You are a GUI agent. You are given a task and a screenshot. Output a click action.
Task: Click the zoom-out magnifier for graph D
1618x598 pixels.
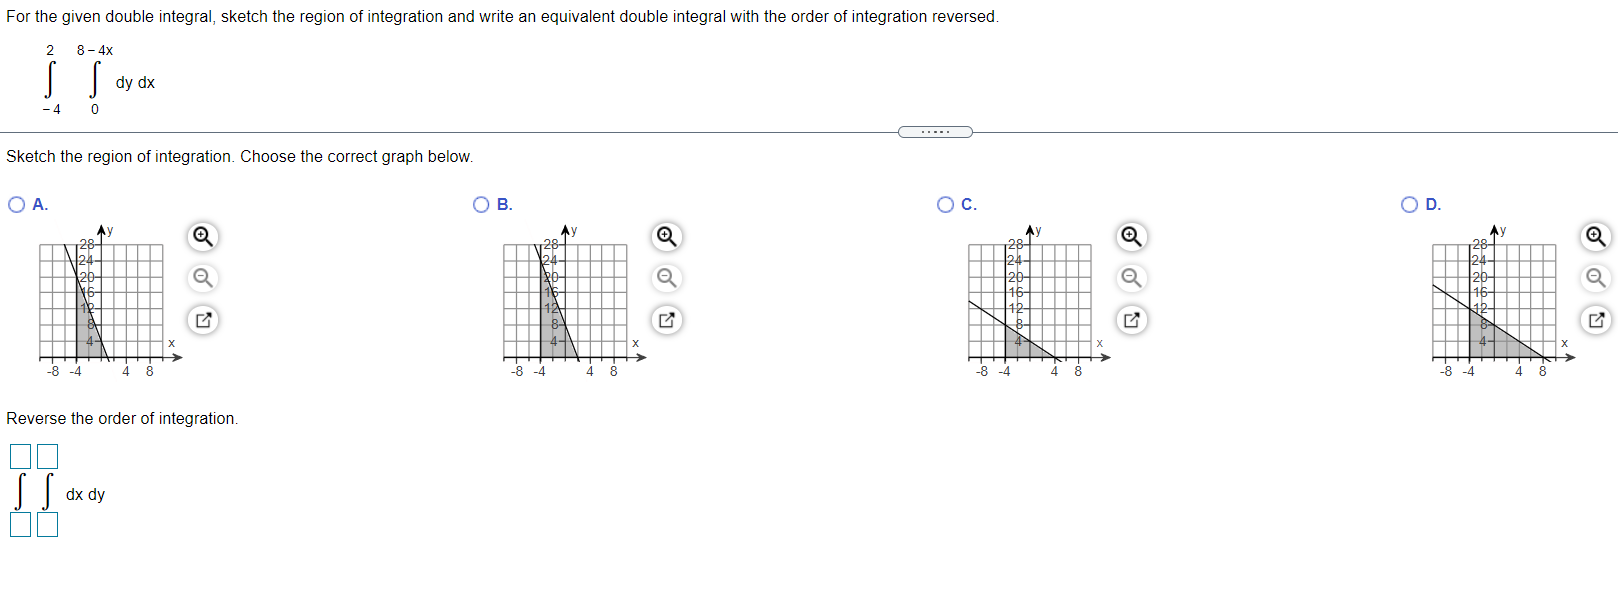pos(1596,279)
